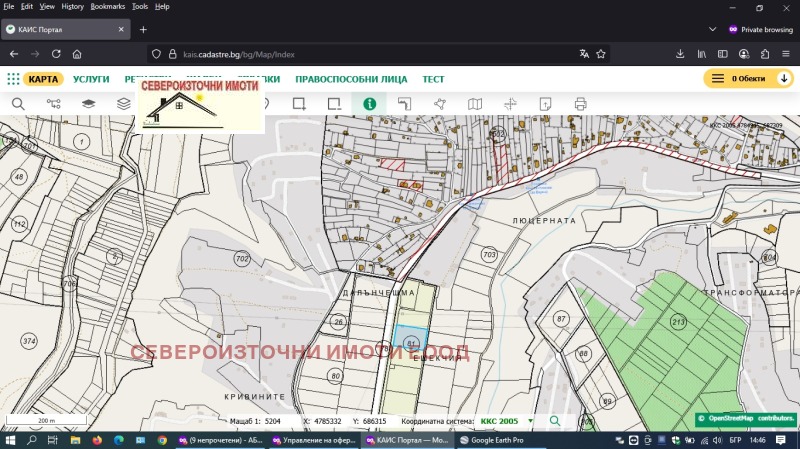
Task: Toggle Firefox sidebar icon
Action: (x=722, y=54)
